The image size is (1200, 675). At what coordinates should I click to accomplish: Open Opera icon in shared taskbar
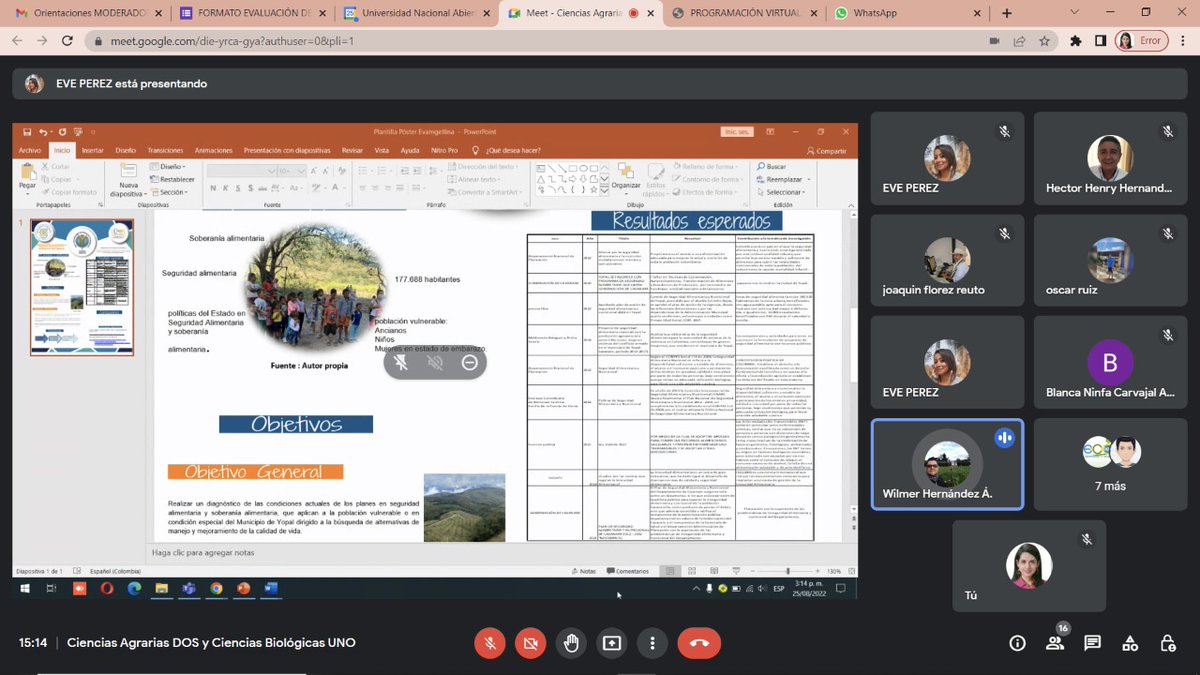pos(106,589)
